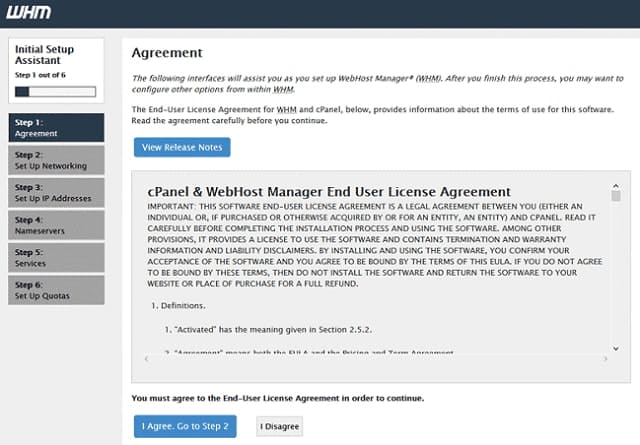Click the license box scroll down arrow
The image size is (640, 445).
[616, 348]
